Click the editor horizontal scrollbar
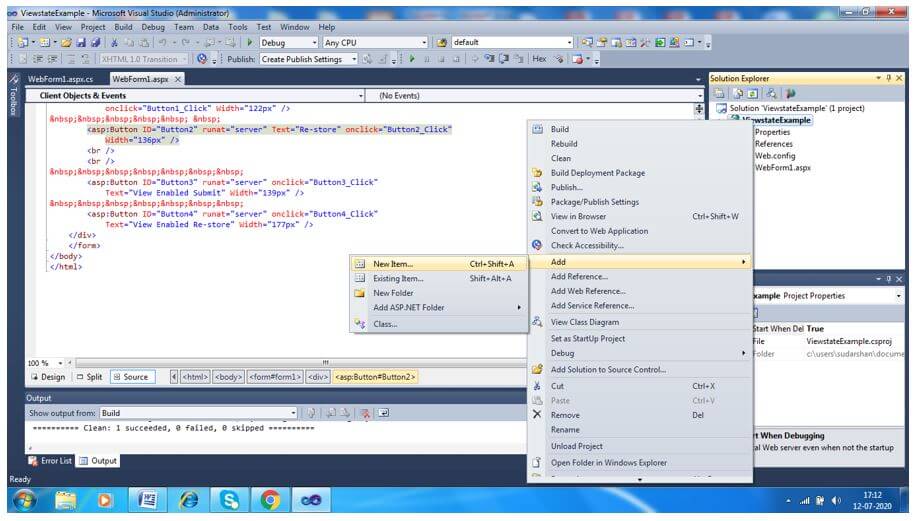Viewport: 924px width, 521px height. [325, 362]
